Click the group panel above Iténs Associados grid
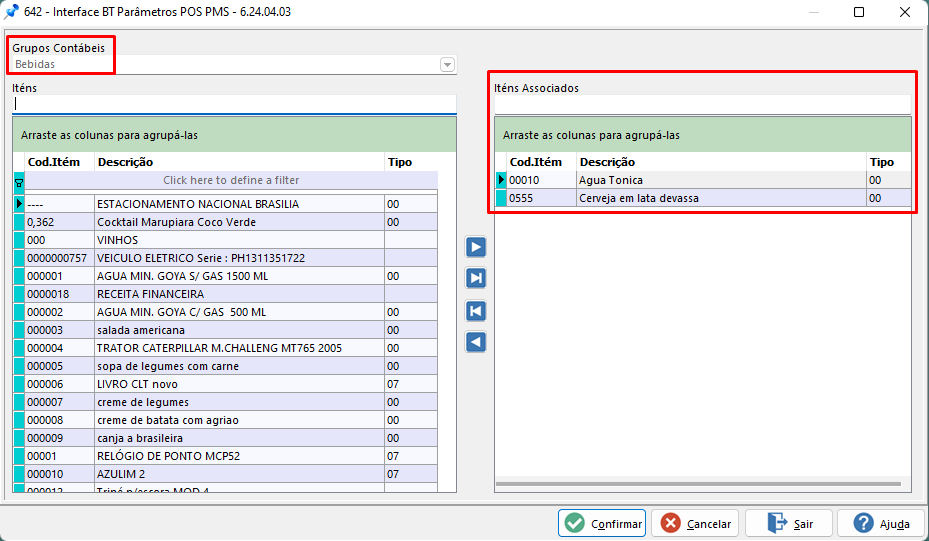The height and width of the screenshot is (541, 929). pyautogui.click(x=703, y=135)
